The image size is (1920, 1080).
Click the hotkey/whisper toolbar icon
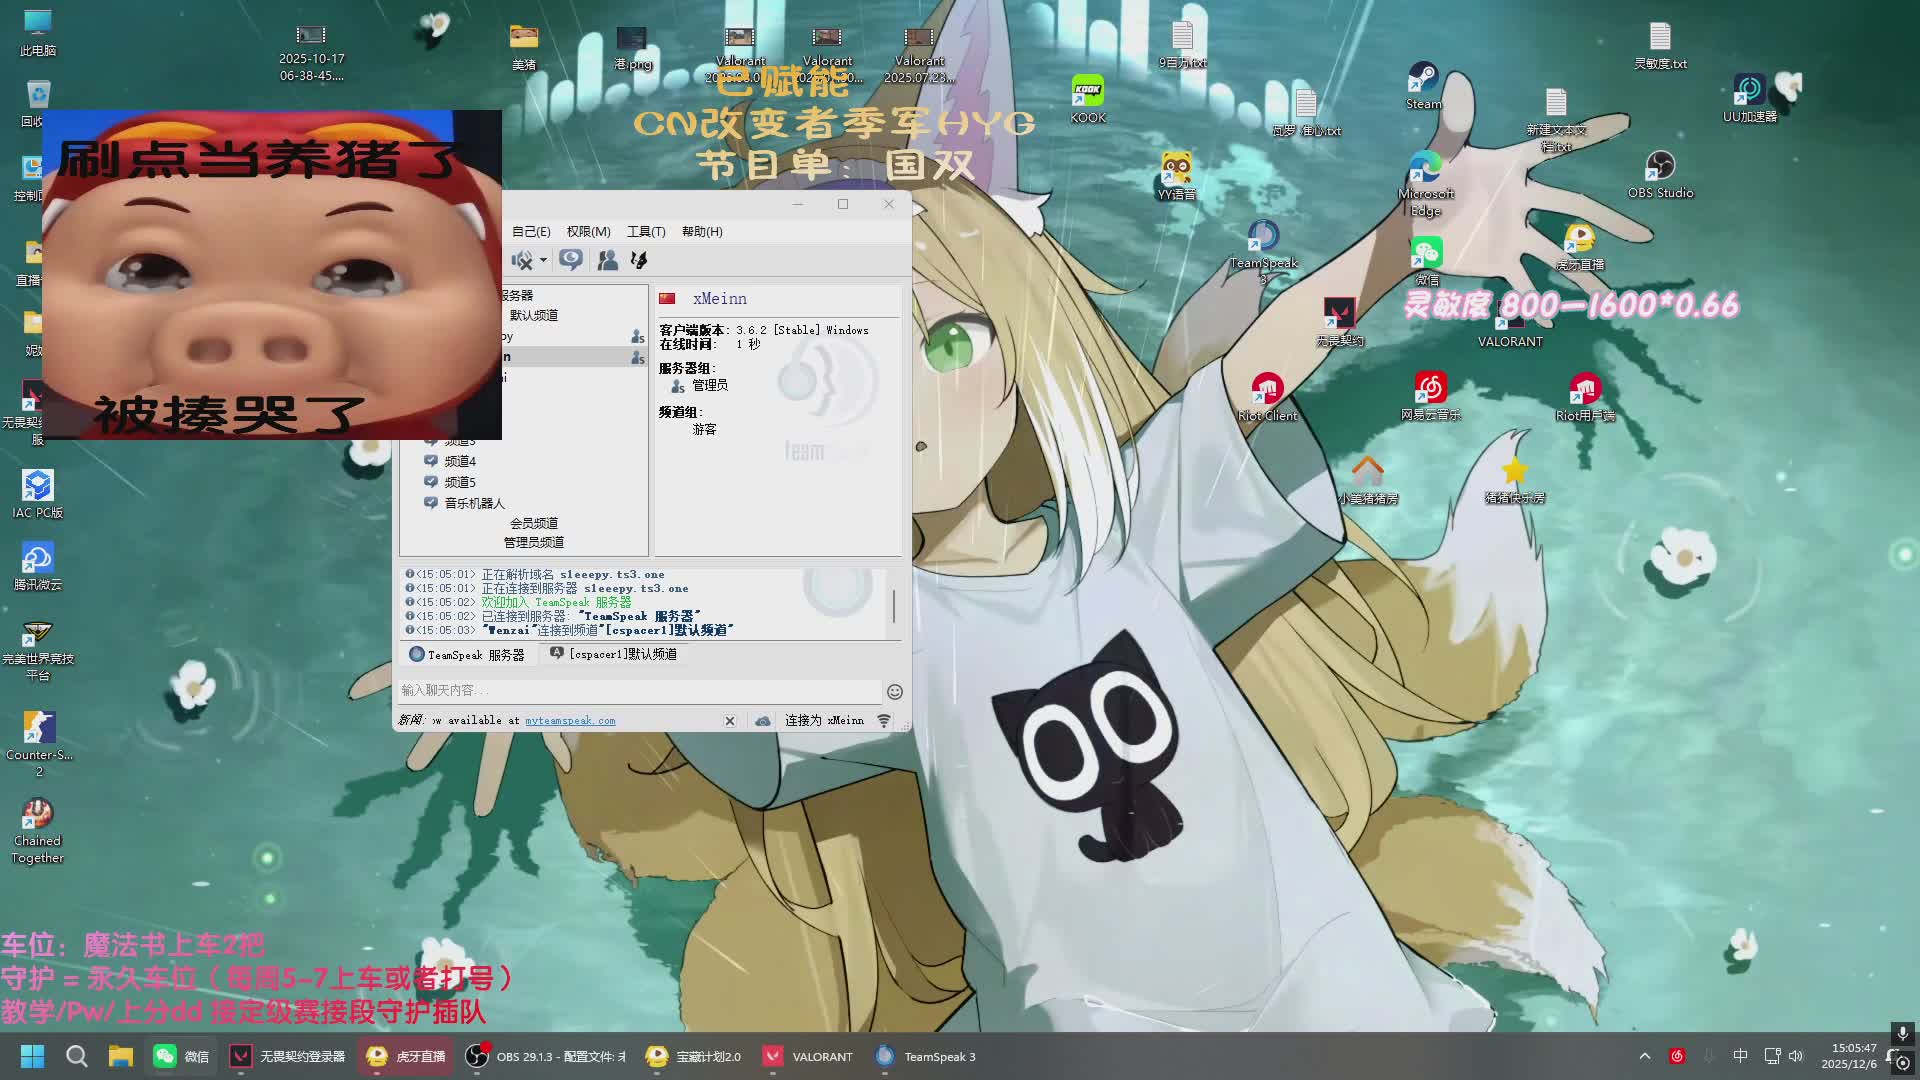[639, 260]
